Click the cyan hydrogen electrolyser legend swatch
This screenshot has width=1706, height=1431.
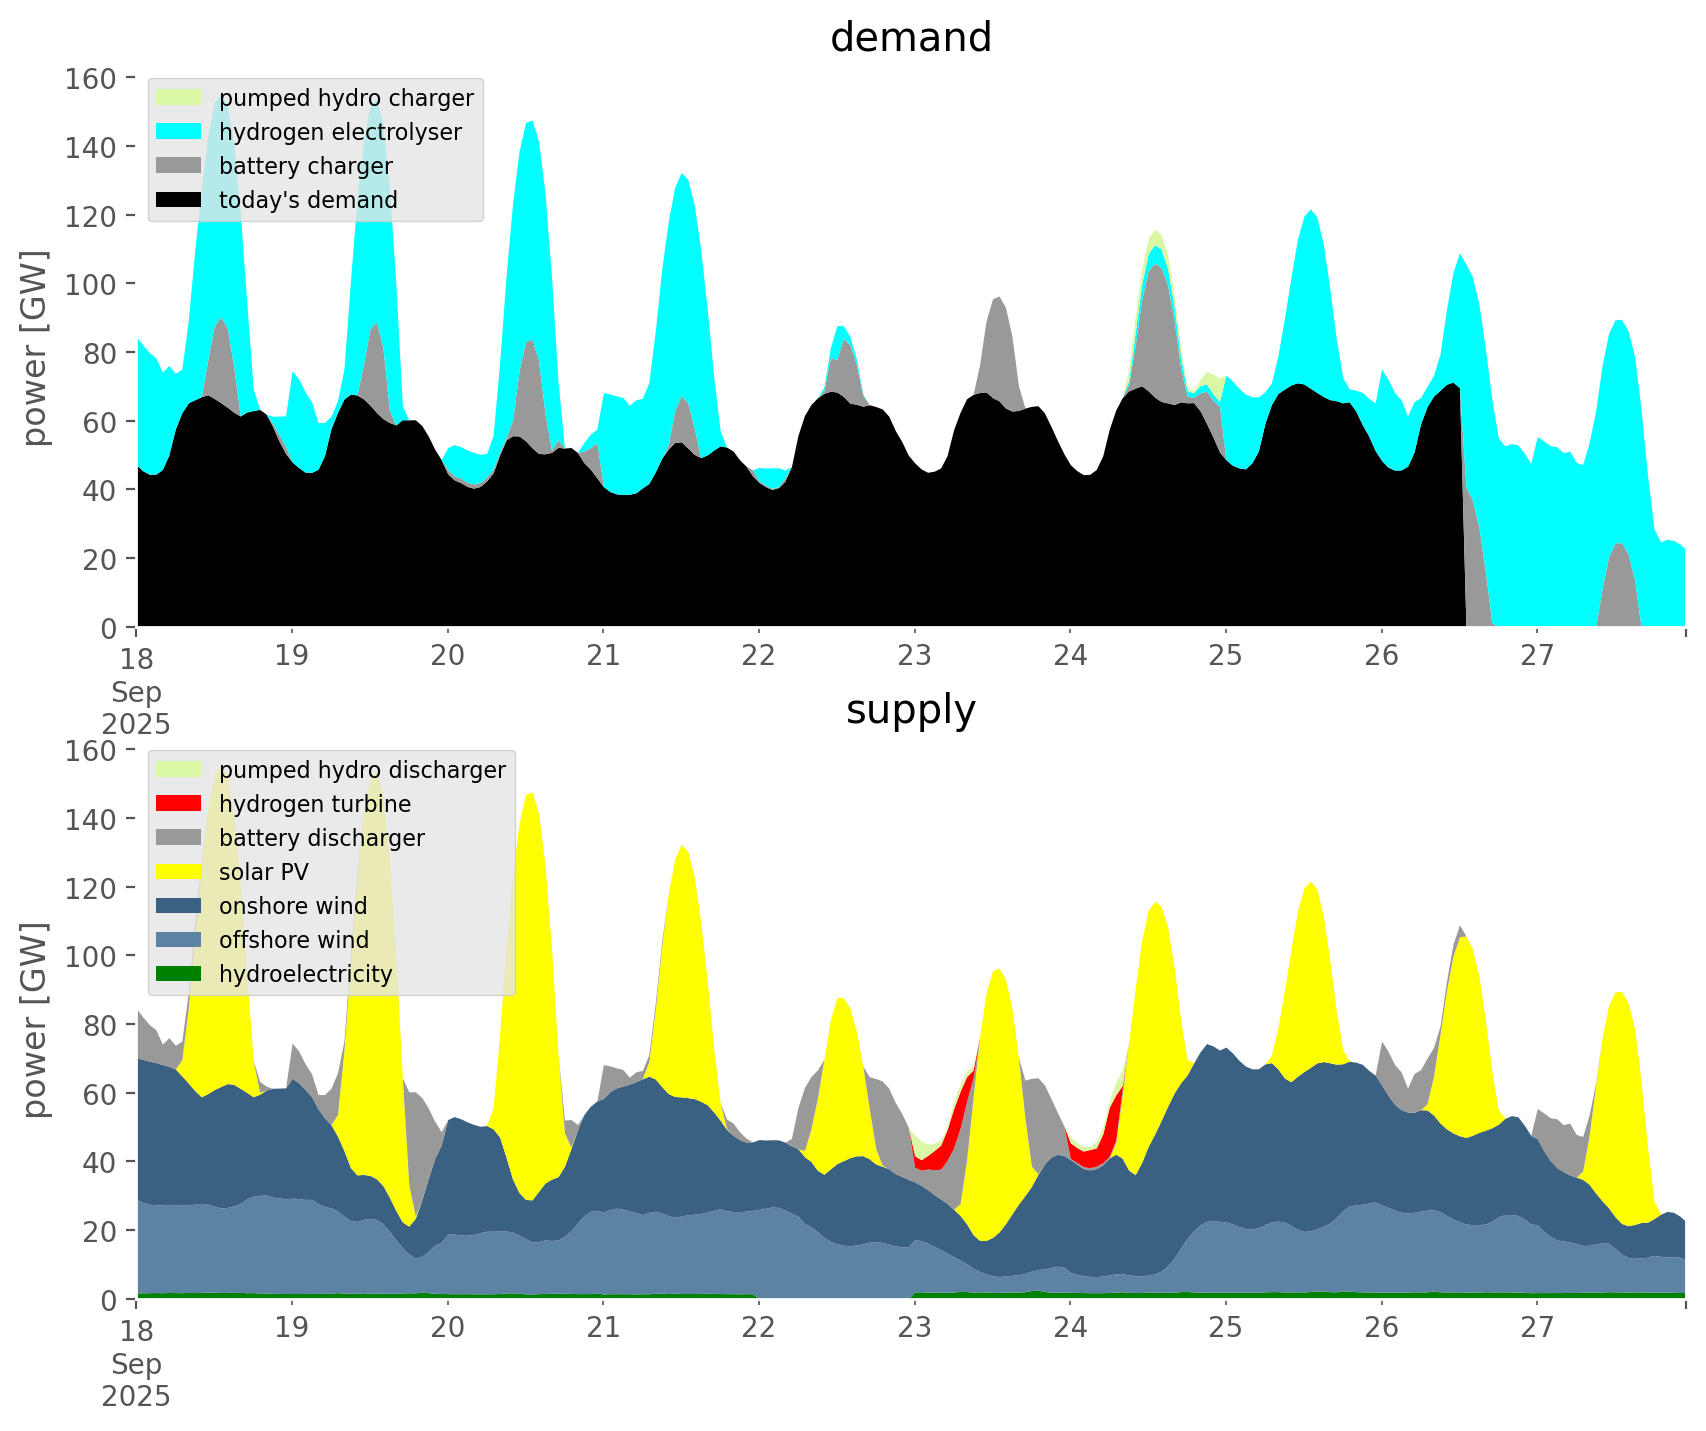(x=179, y=132)
